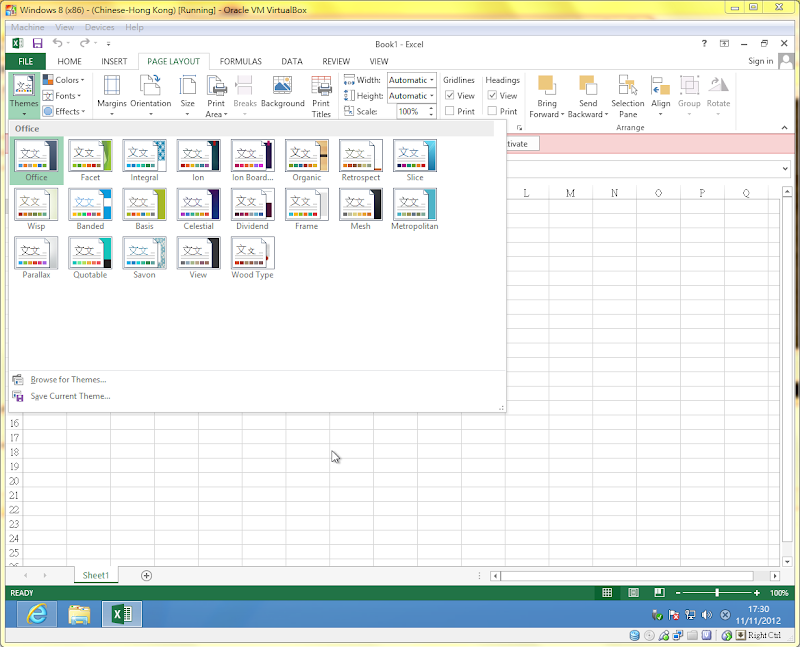
Task: Open the Selection Pane
Action: [628, 96]
